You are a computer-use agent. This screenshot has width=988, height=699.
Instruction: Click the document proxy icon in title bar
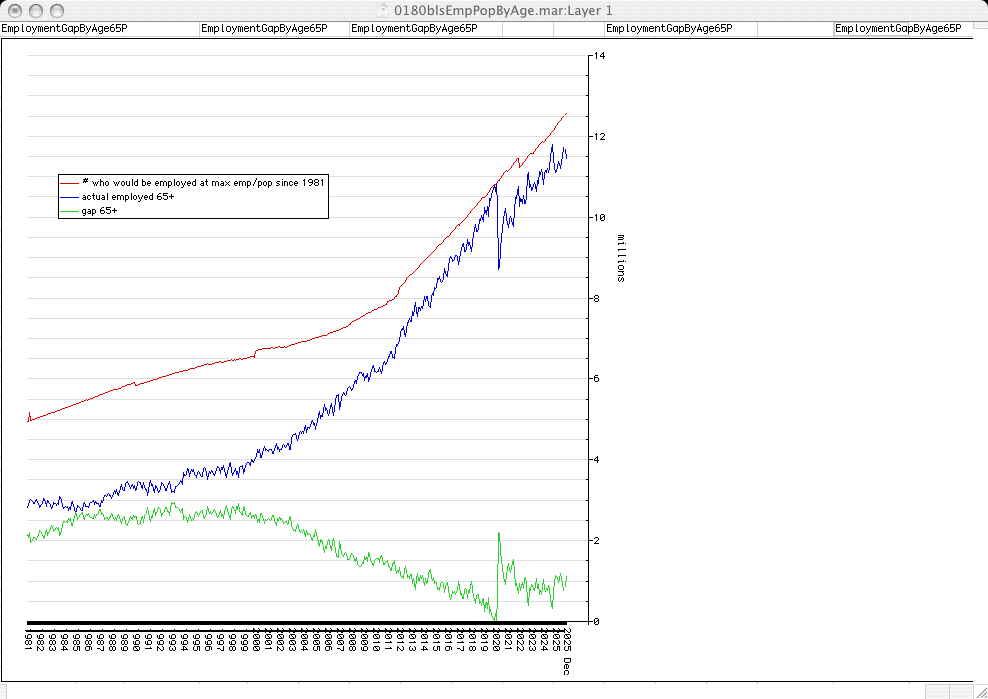tap(384, 9)
